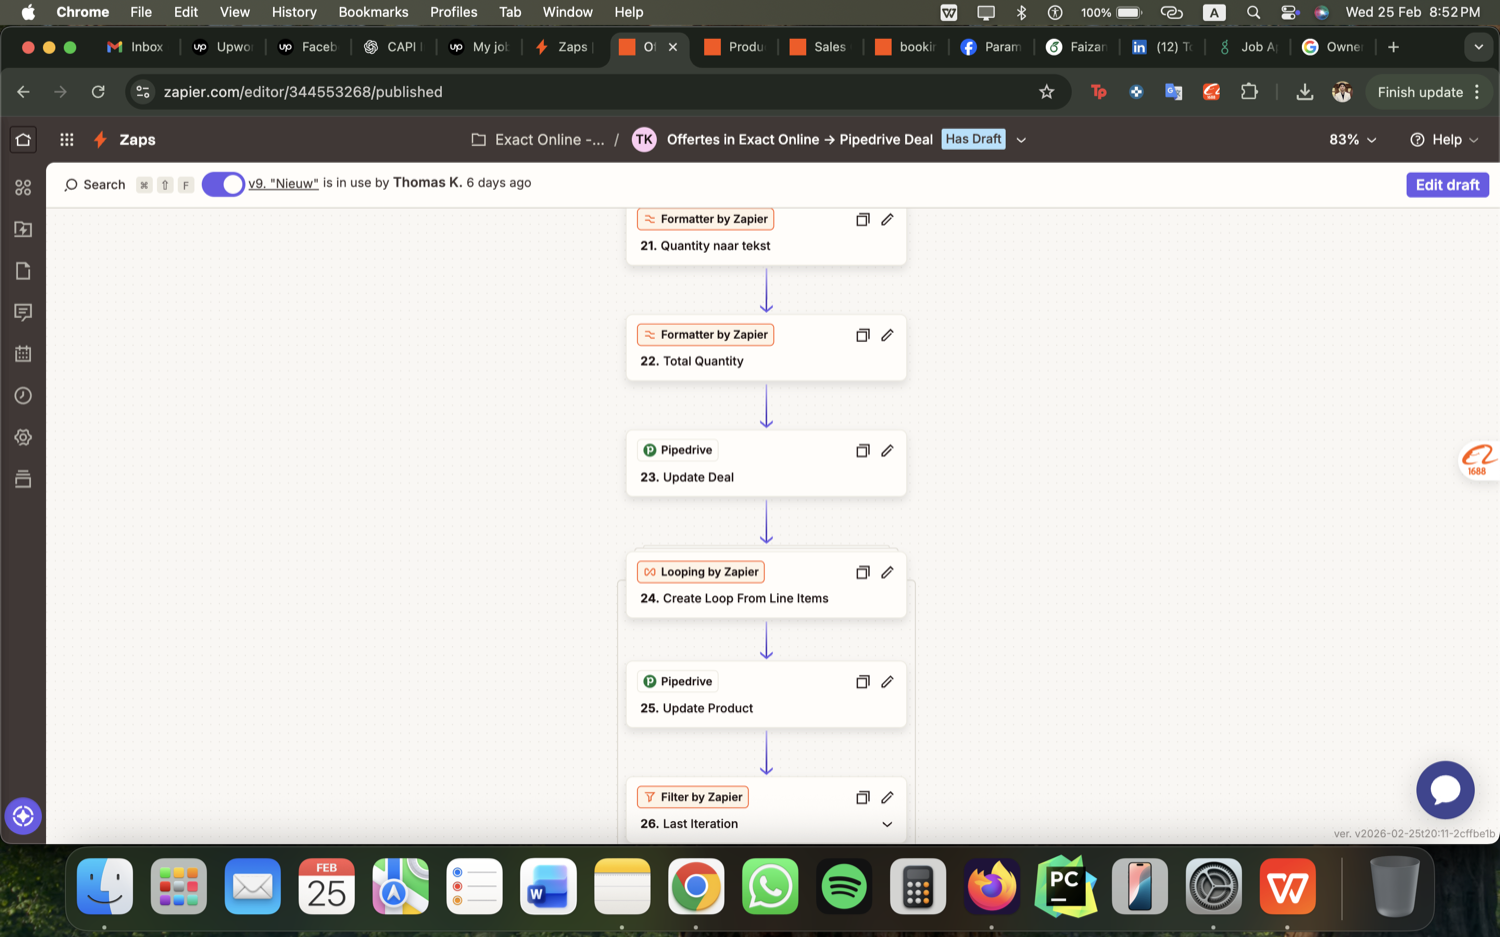Open PyCharm from the dock
Viewport: 1500px width, 937px height.
1065,886
